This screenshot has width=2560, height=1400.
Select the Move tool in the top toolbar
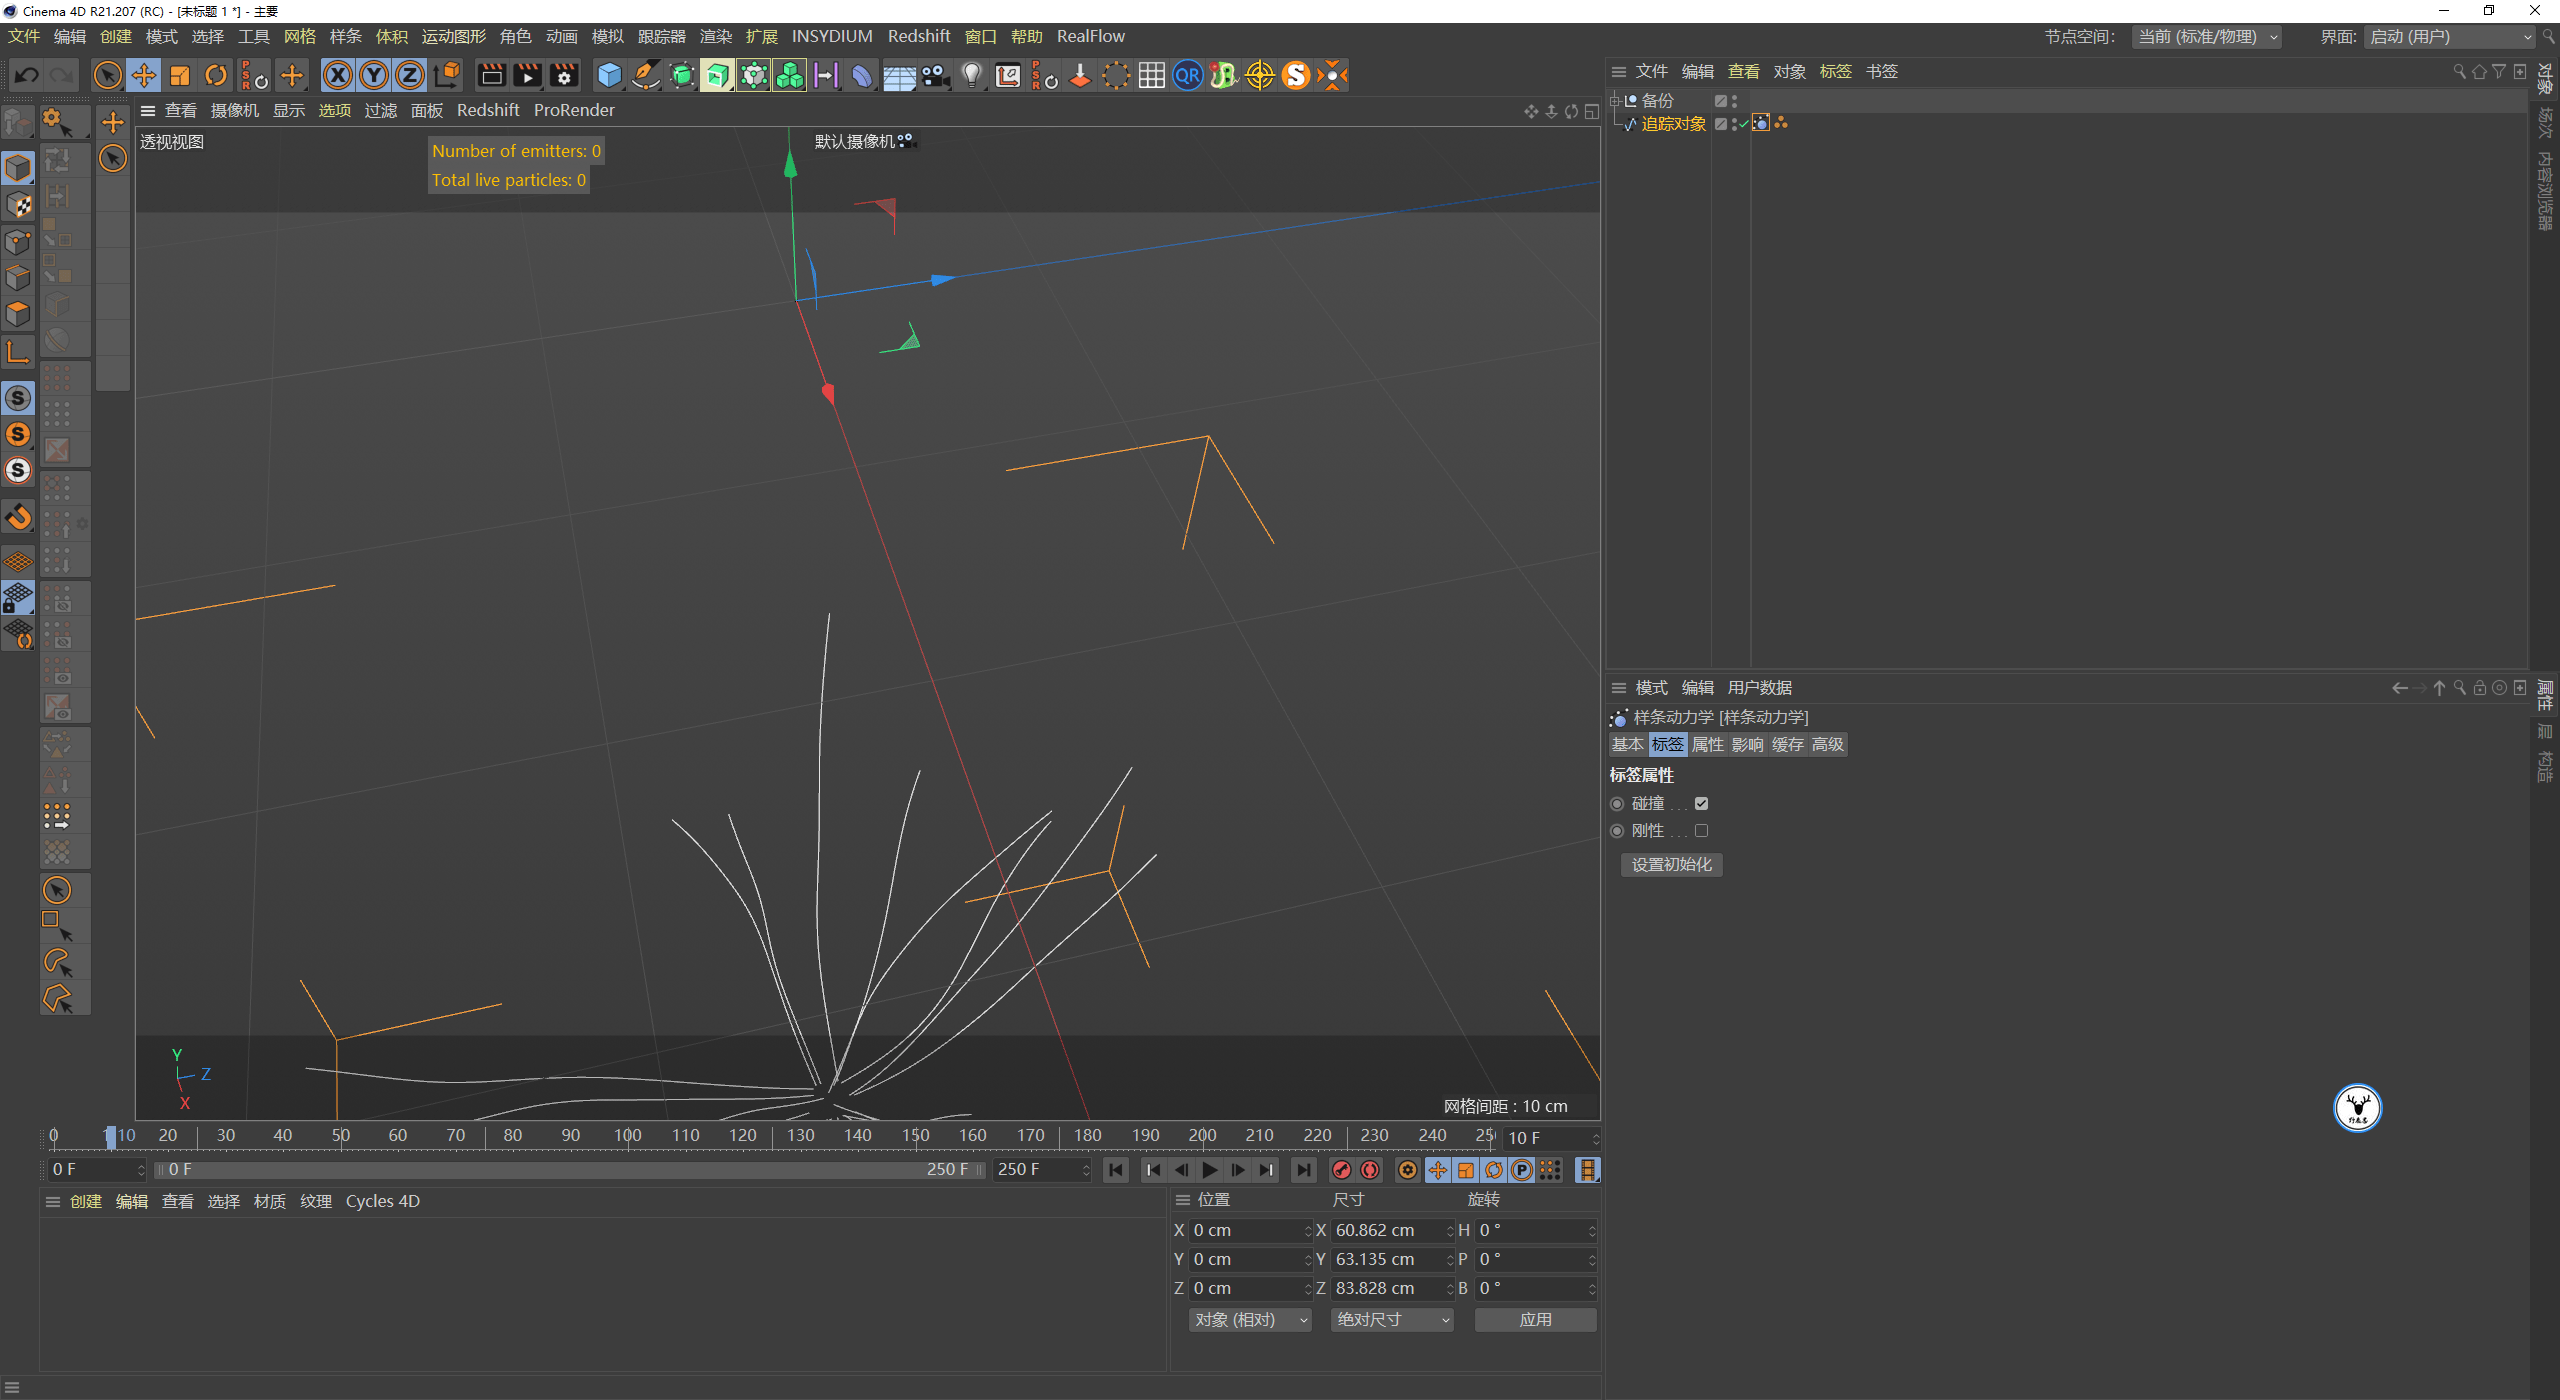coord(144,75)
